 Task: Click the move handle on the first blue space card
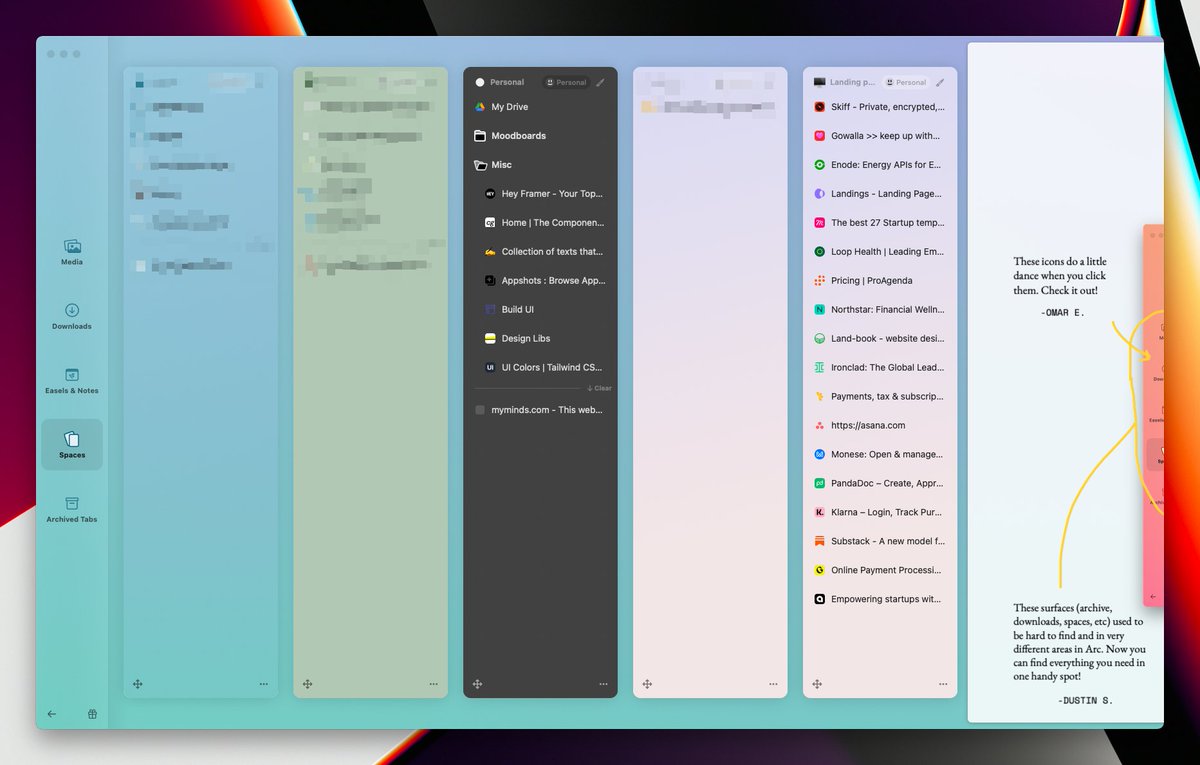[x=138, y=684]
